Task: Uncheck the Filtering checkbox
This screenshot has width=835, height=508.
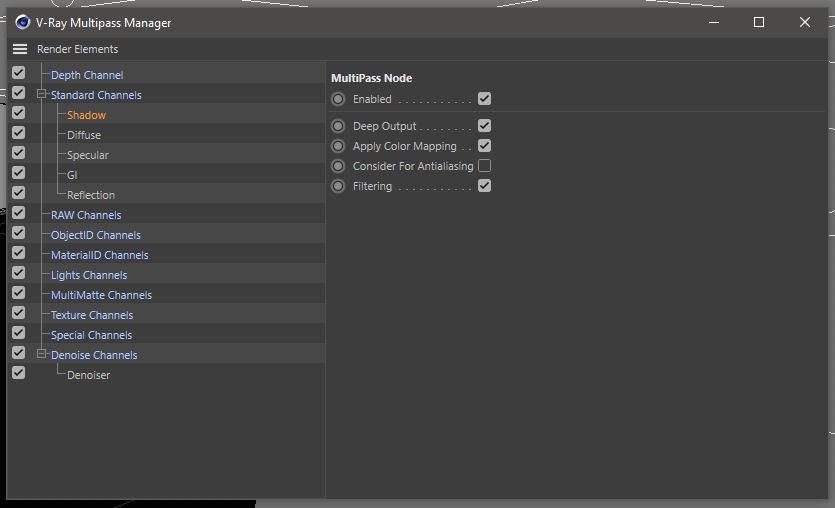Action: (x=484, y=186)
